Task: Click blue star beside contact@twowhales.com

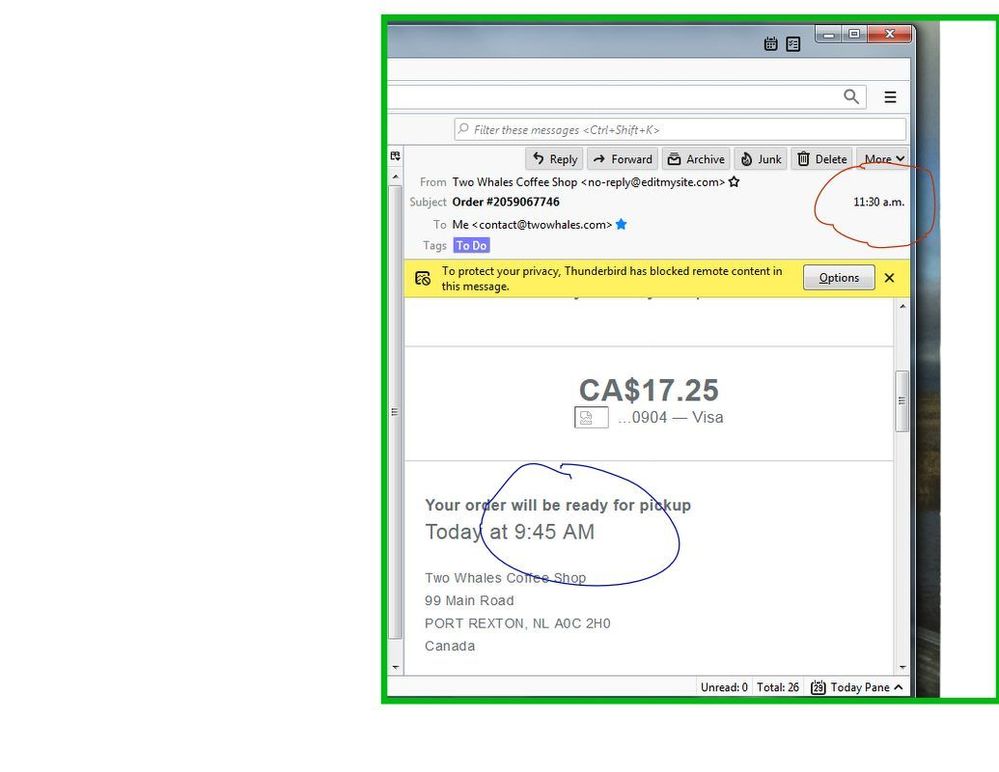Action: (621, 225)
